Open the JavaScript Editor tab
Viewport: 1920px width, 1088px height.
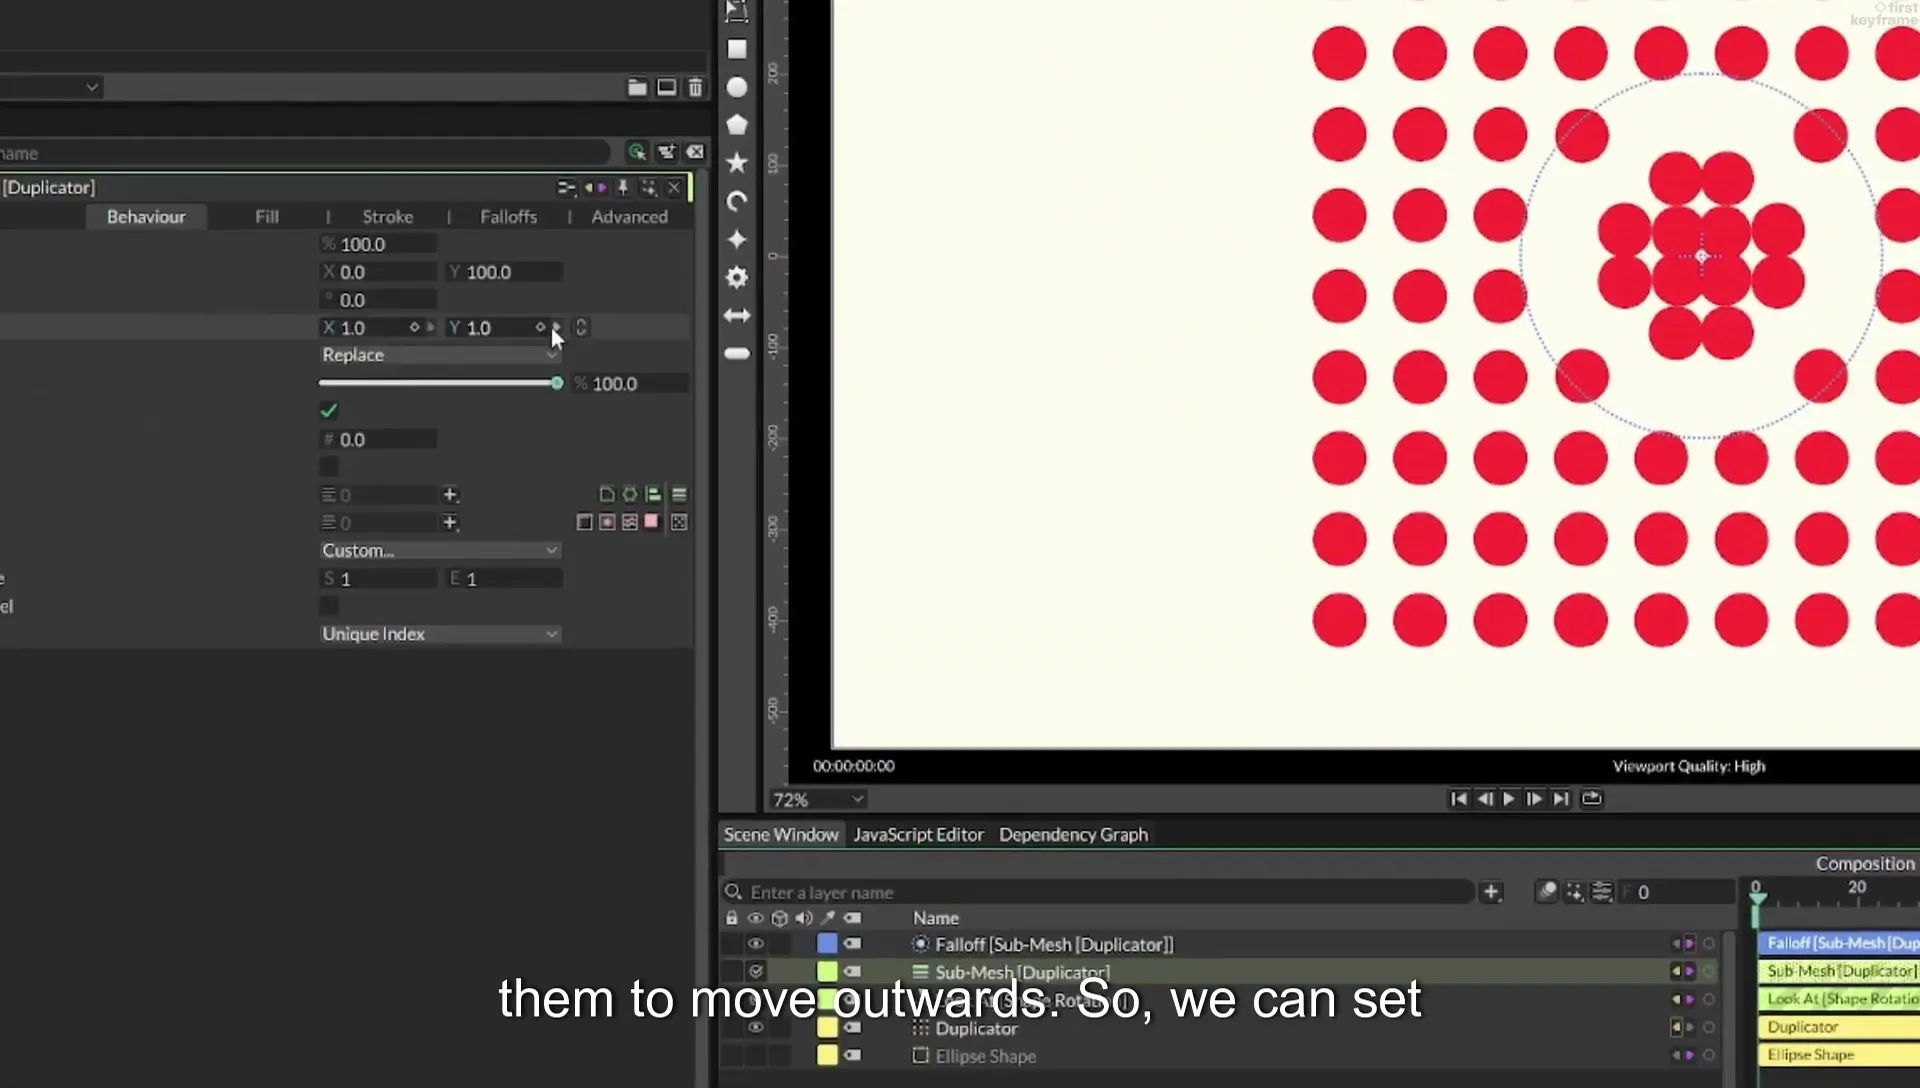point(918,834)
